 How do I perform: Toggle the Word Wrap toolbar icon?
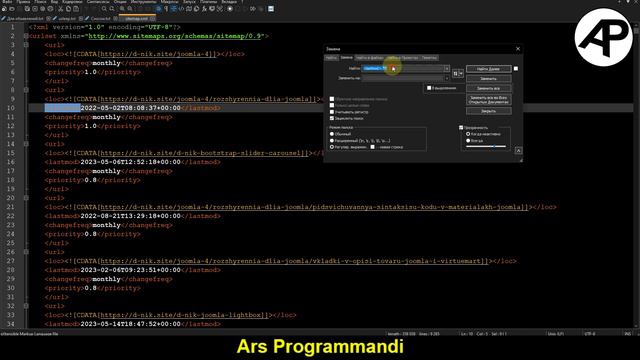point(158,9)
